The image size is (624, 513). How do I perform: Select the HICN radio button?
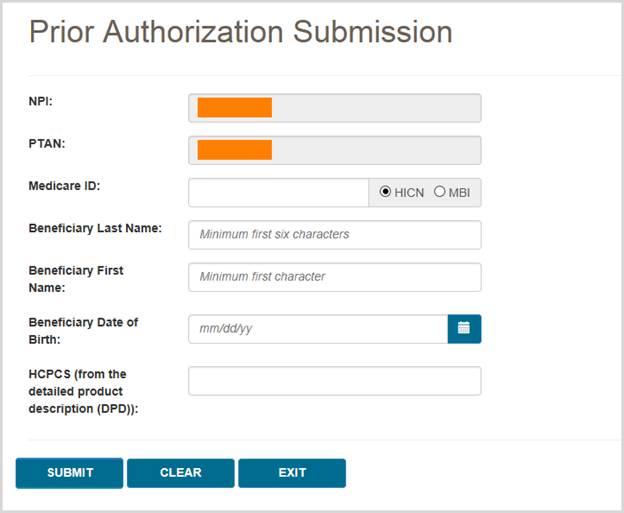pyautogui.click(x=386, y=192)
